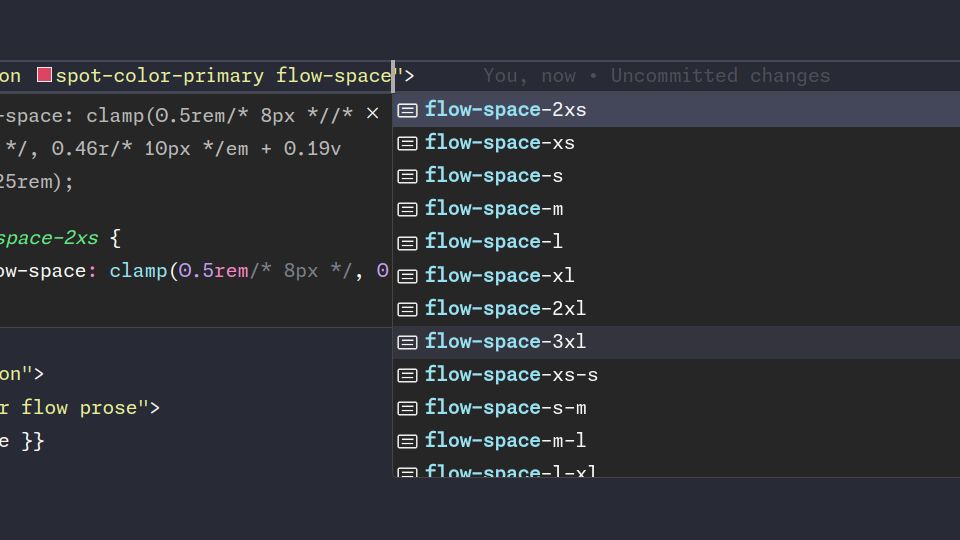Click the icon next to flow-space-2xl

pyautogui.click(x=407, y=309)
